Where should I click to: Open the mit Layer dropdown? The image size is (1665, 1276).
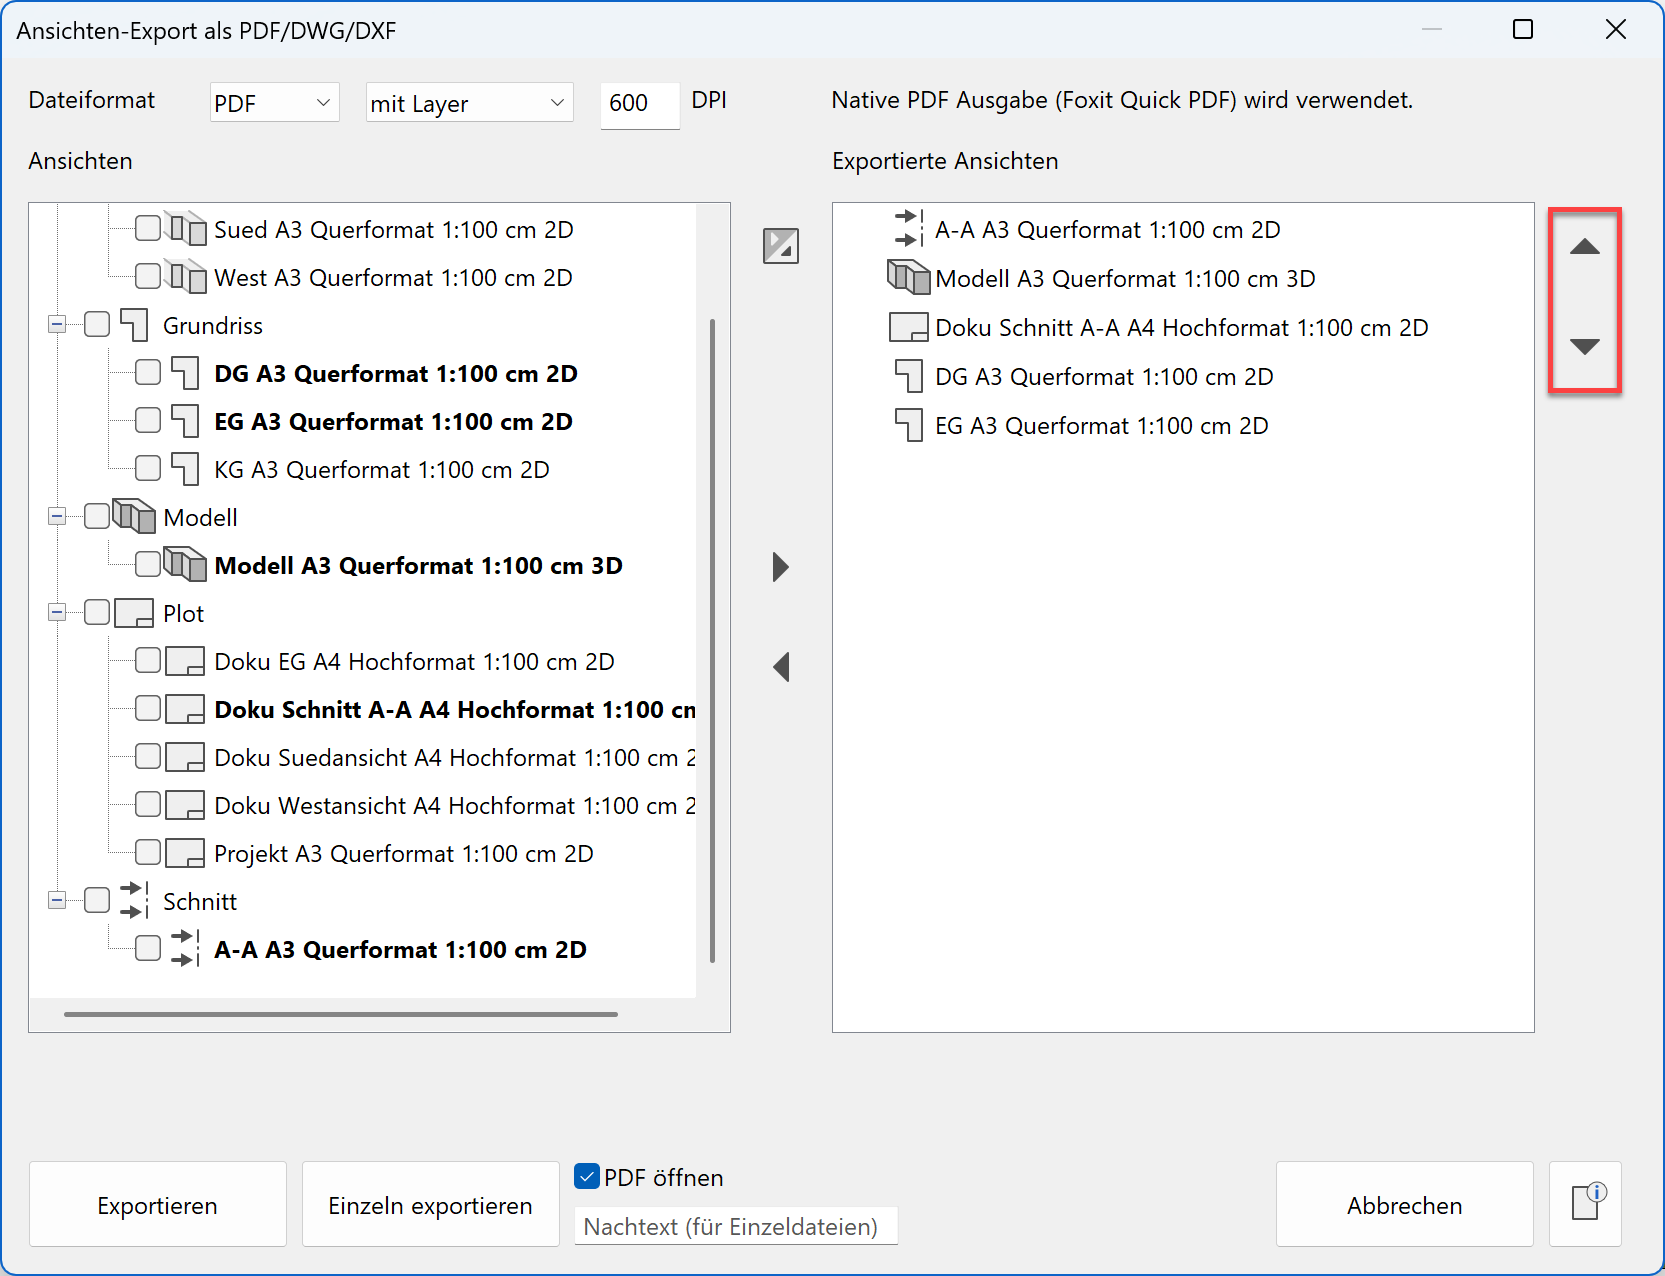click(468, 101)
